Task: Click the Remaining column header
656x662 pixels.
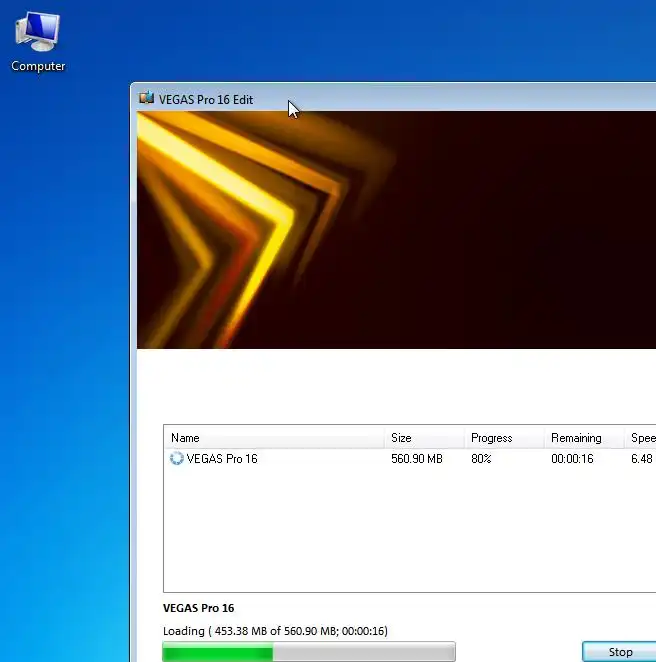Action: pyautogui.click(x=584, y=438)
